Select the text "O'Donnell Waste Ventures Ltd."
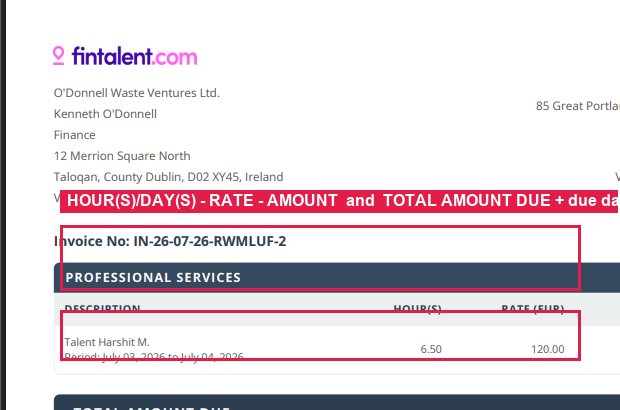The width and height of the screenshot is (620, 410). point(137,93)
